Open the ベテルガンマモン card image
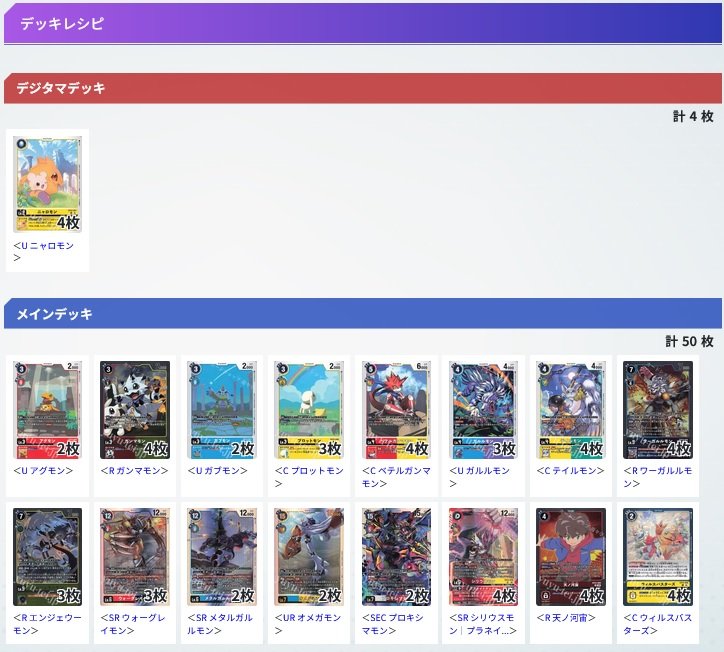The height and width of the screenshot is (652, 724). click(396, 410)
